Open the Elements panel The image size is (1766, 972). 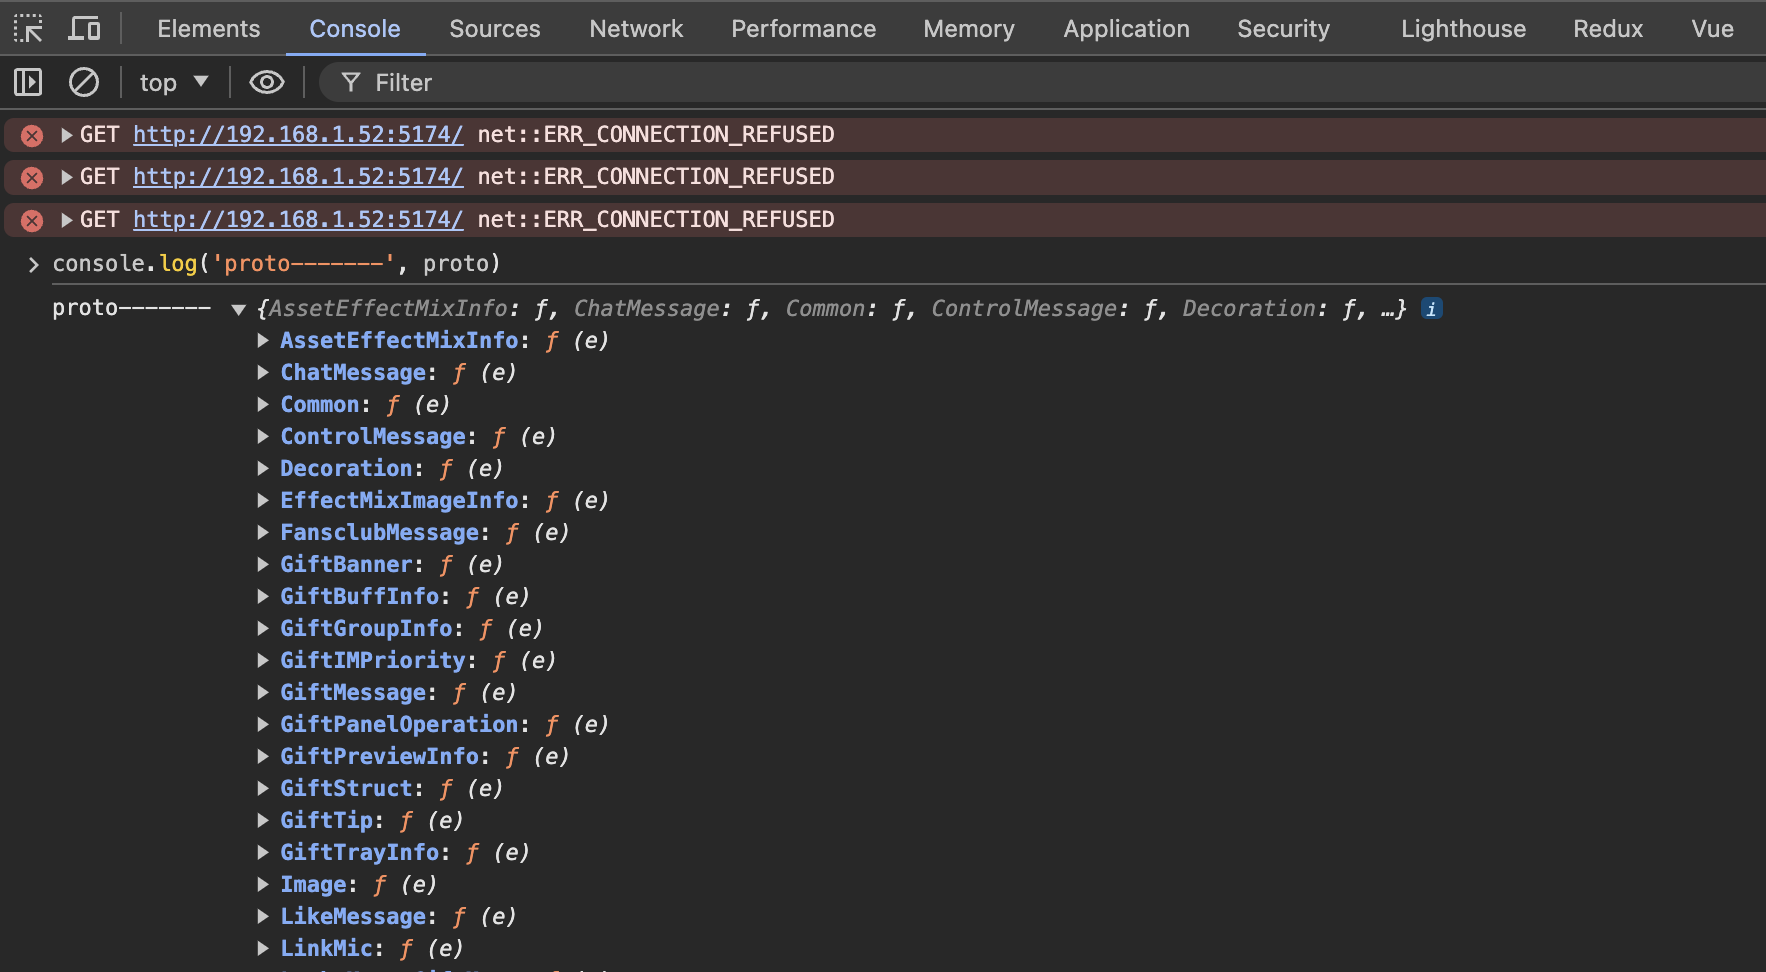[208, 28]
